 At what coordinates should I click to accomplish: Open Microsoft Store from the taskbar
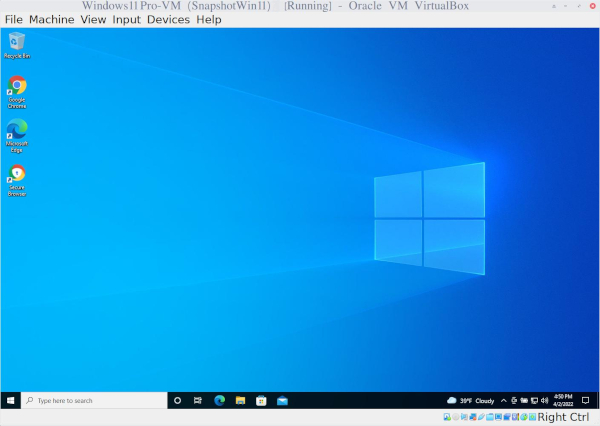pyautogui.click(x=261, y=400)
